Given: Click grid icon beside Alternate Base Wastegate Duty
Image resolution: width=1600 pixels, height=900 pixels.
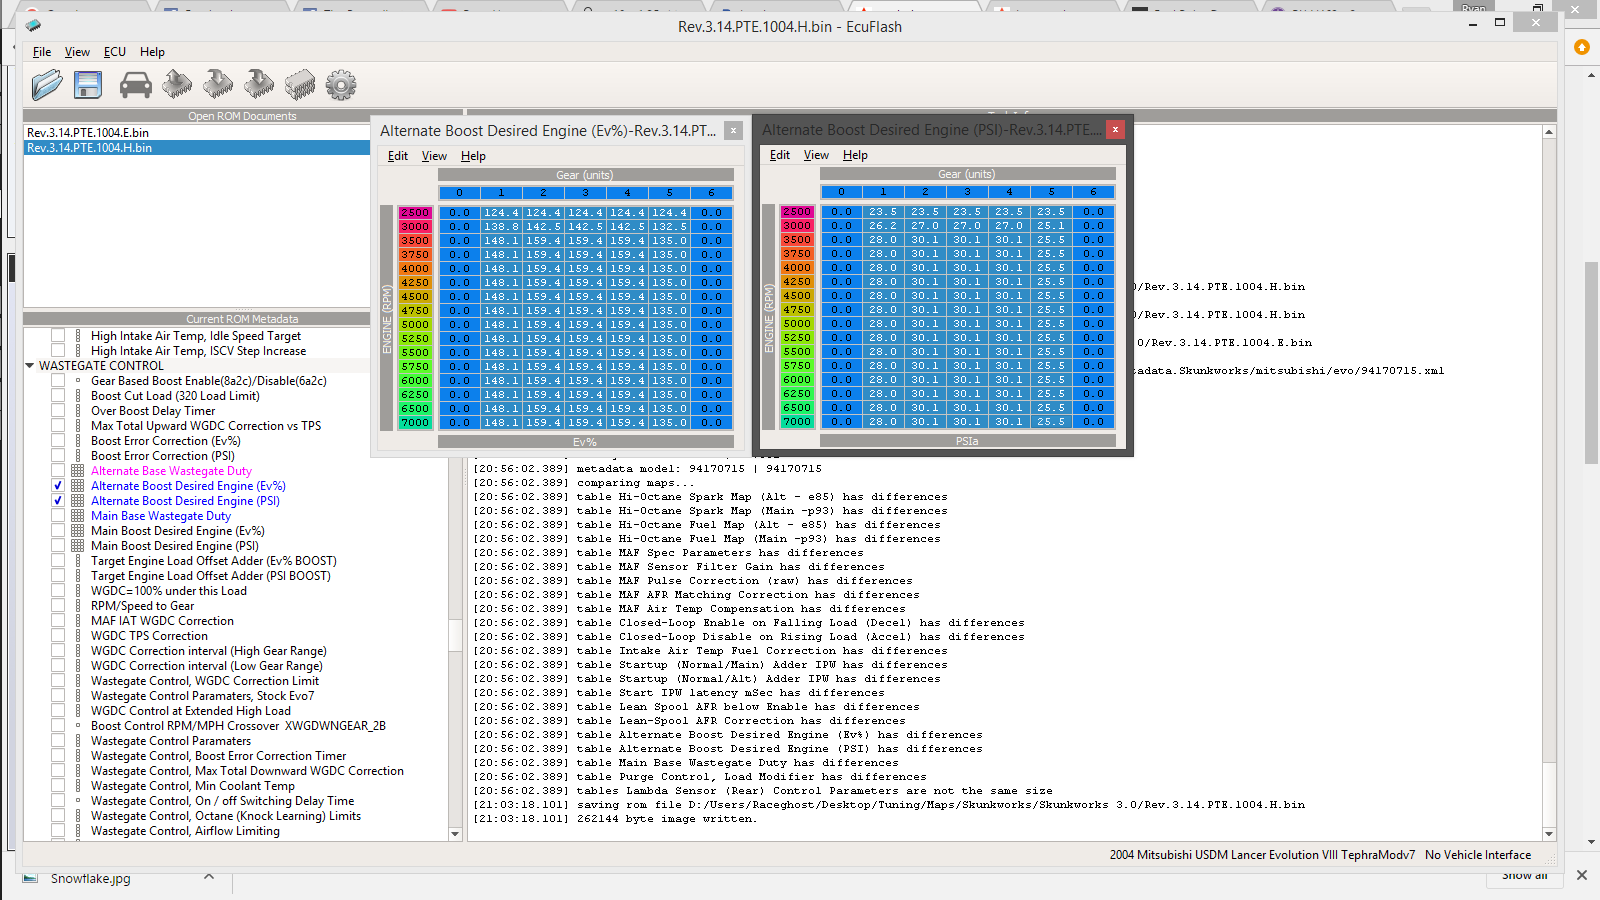Looking at the screenshot, I should (x=77, y=471).
